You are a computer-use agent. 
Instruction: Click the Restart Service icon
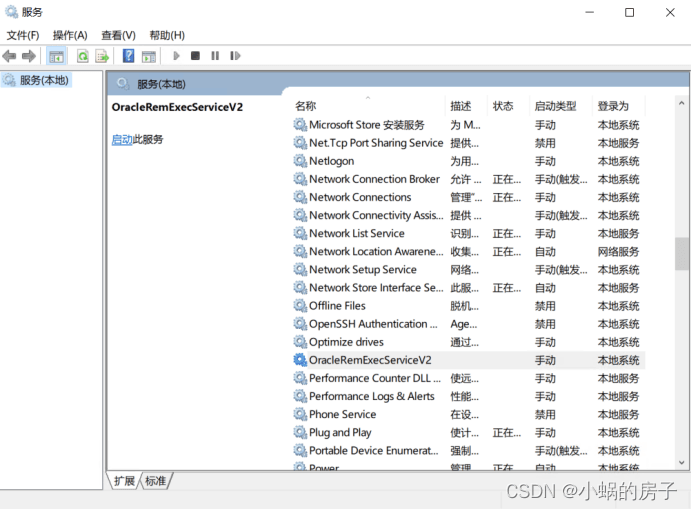coord(235,56)
